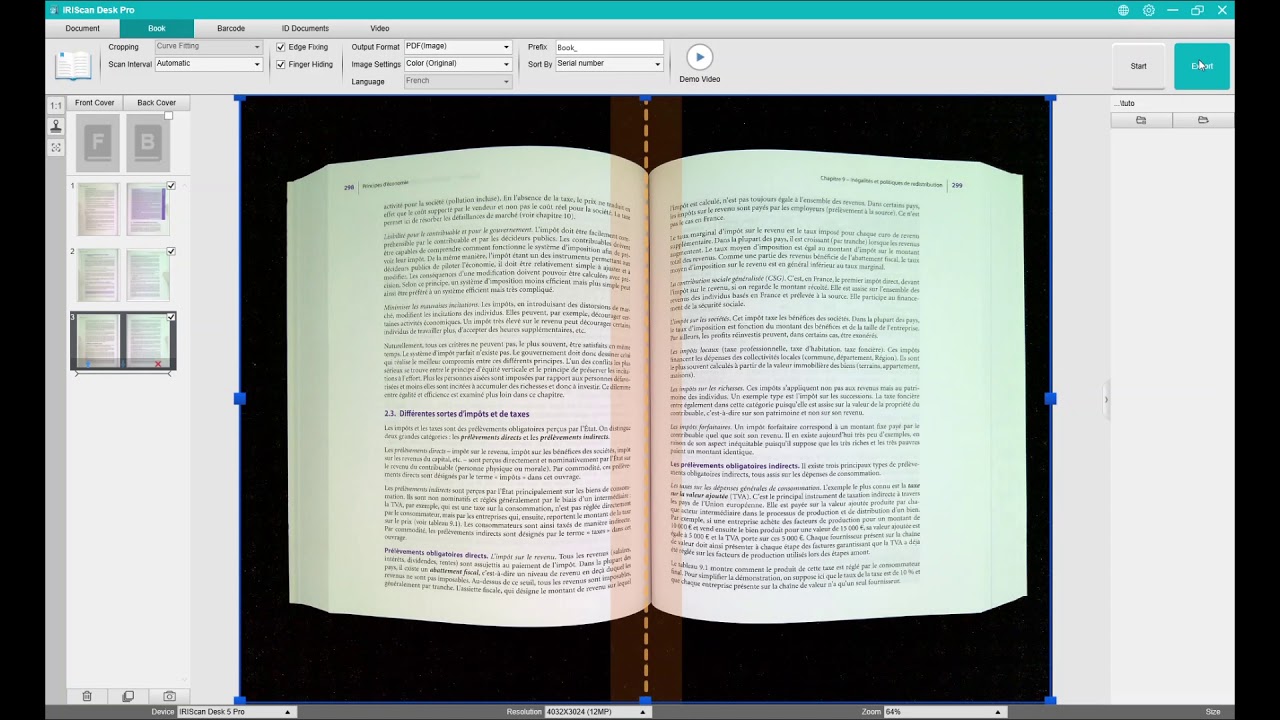Click the fit-to-screen icon in sidebar
Viewport: 1280px width, 720px height.
click(56, 148)
